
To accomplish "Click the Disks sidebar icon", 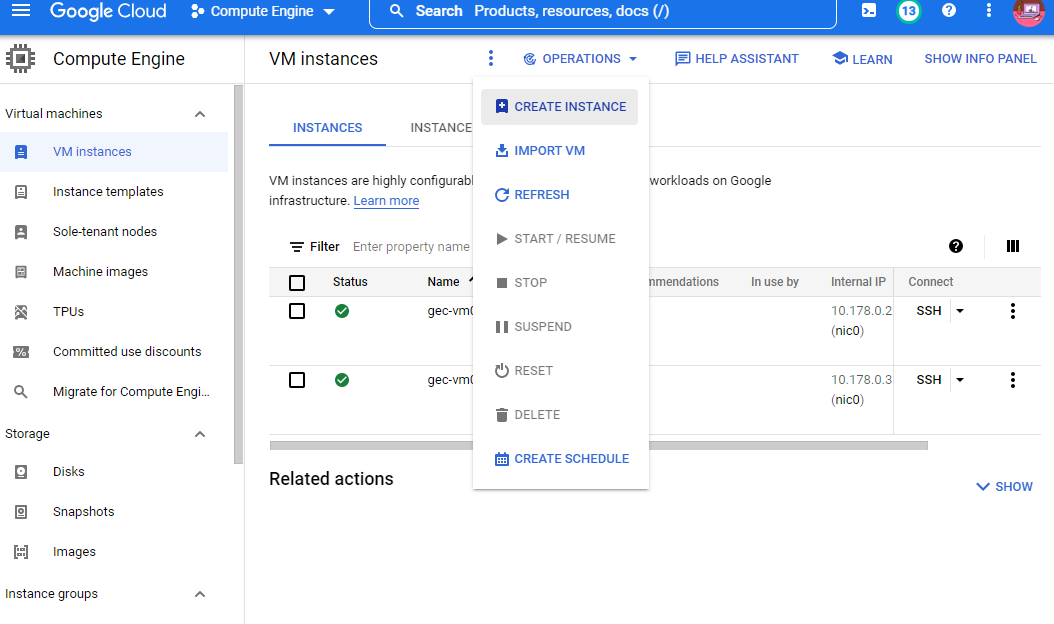I will (21, 472).
